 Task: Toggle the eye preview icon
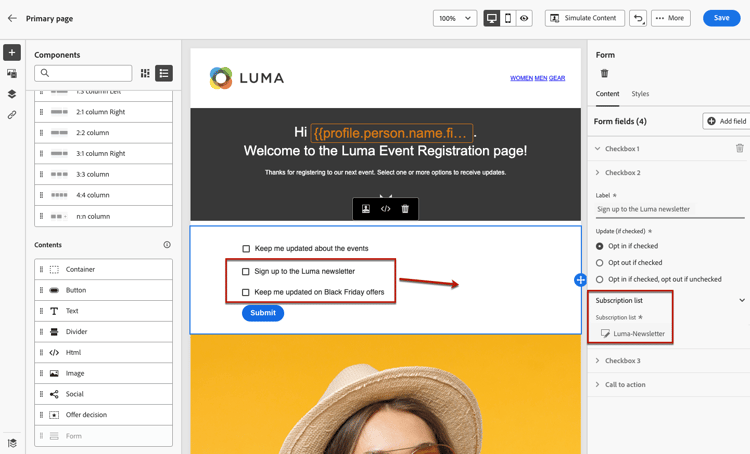tap(524, 18)
